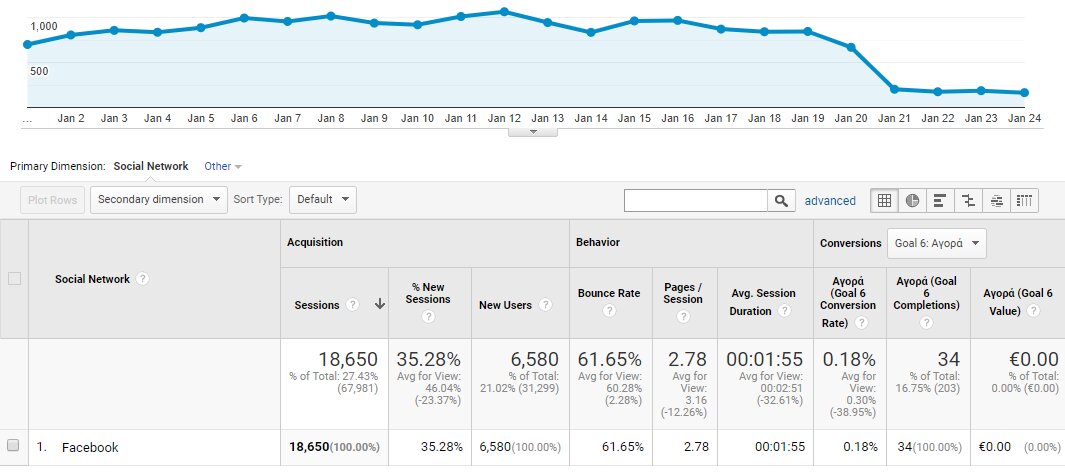The height and width of the screenshot is (472, 1065).
Task: Open the Secondary dimension dropdown
Action: 159,199
